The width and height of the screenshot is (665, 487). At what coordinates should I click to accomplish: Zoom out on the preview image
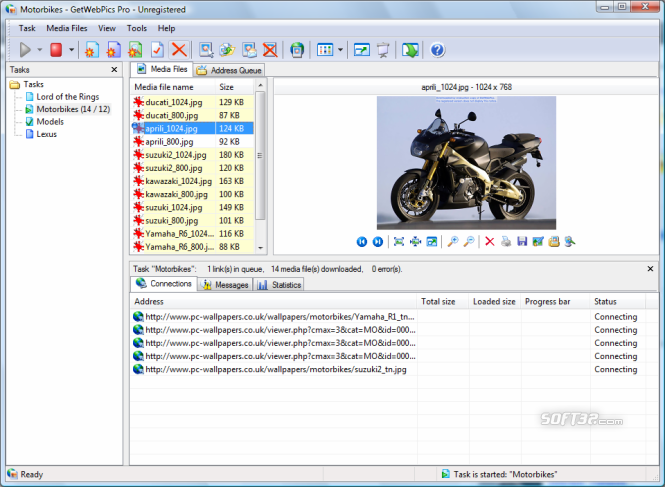(469, 242)
